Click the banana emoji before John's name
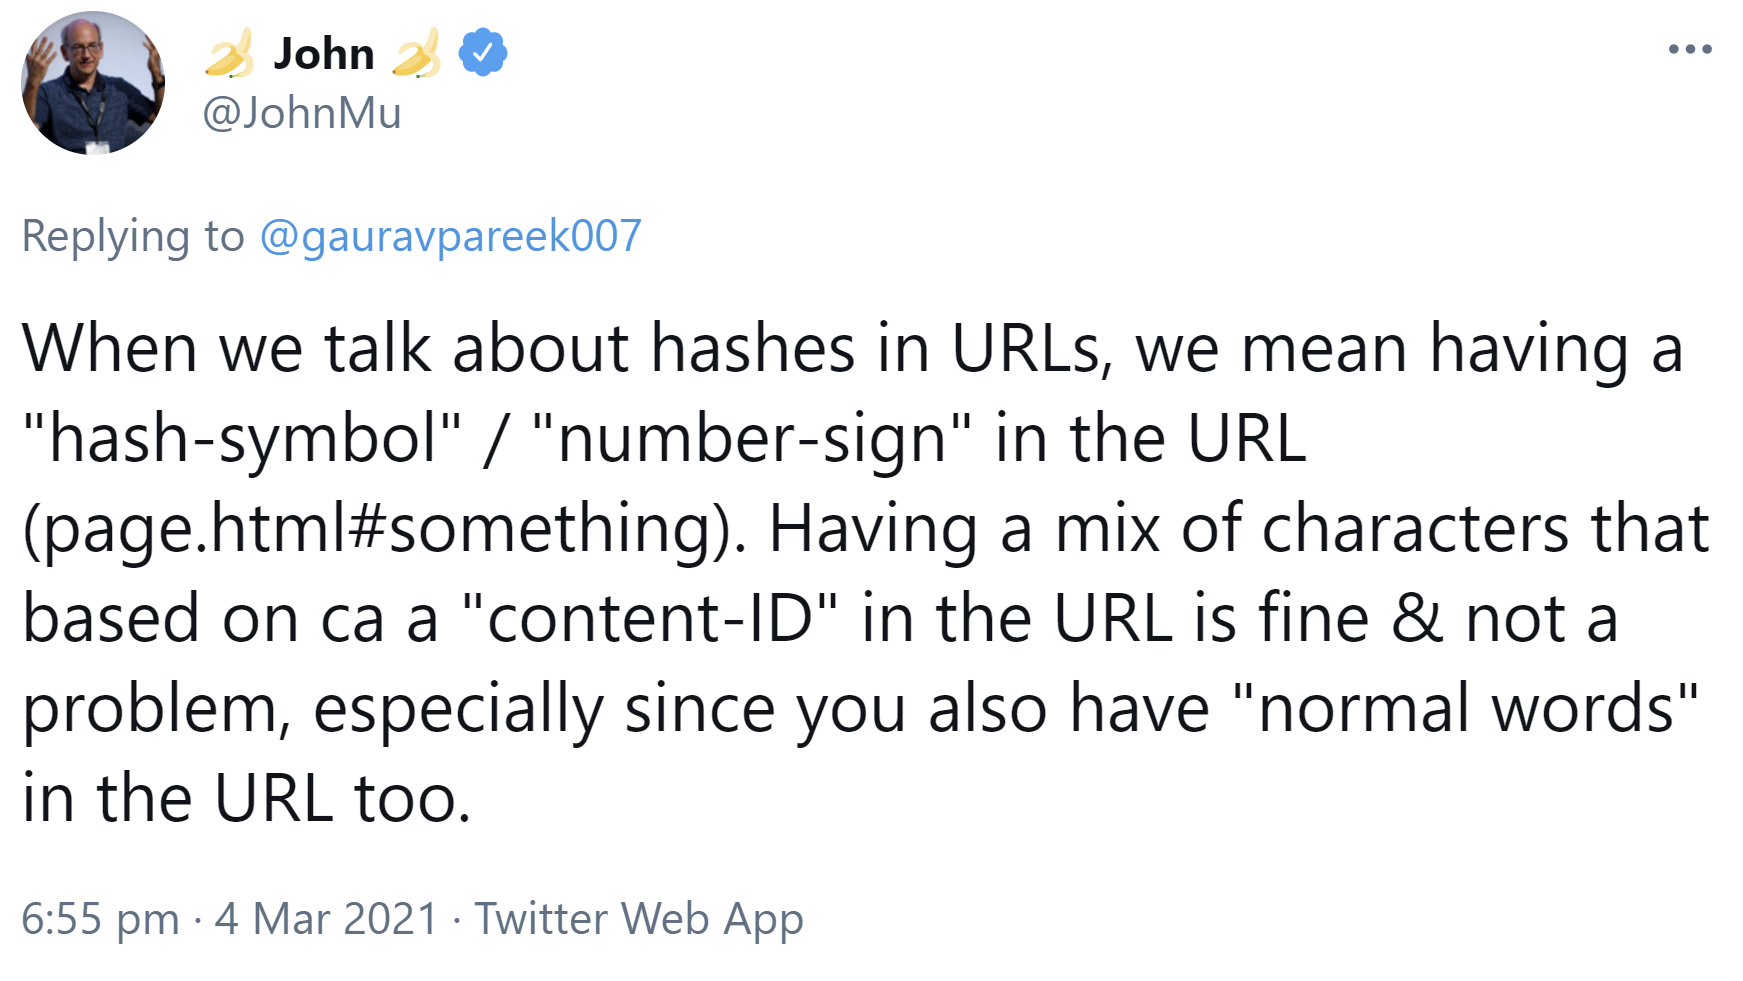Screen dimensions: 1743x981 (x=229, y=53)
